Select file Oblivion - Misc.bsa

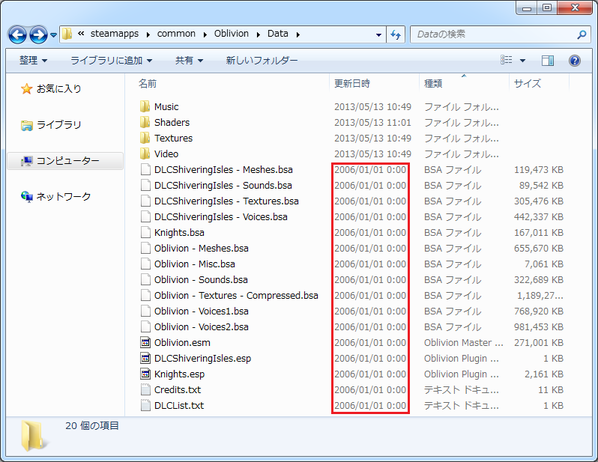click(x=195, y=264)
